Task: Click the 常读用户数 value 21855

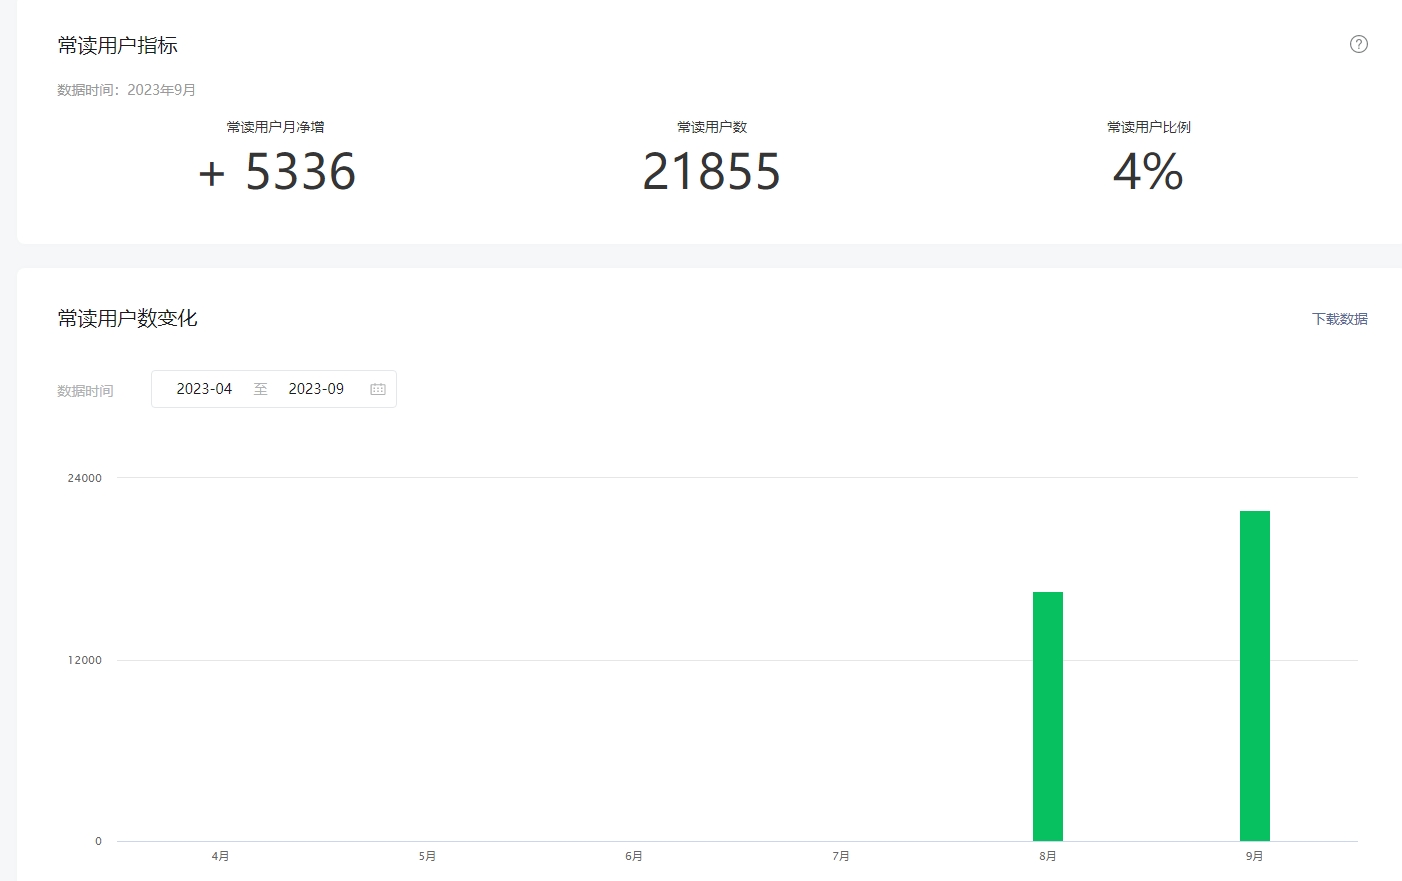Action: [712, 172]
